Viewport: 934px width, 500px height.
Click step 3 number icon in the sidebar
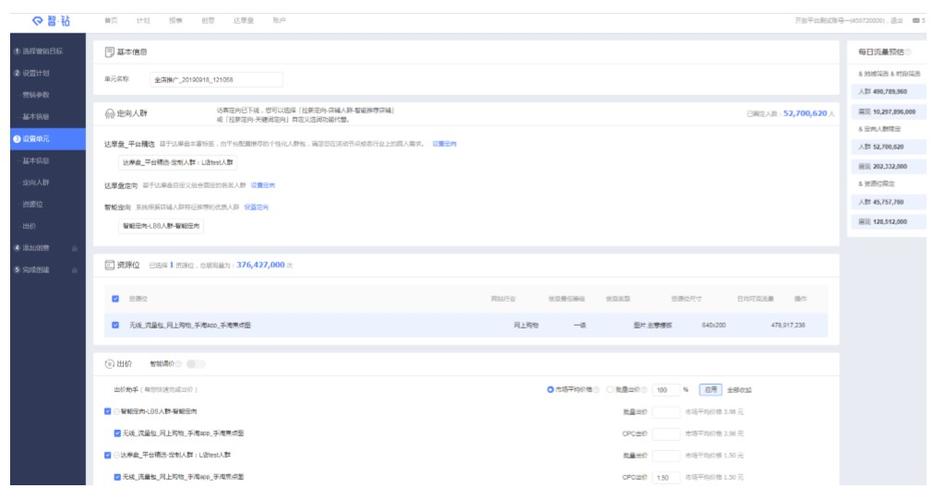(x=17, y=139)
